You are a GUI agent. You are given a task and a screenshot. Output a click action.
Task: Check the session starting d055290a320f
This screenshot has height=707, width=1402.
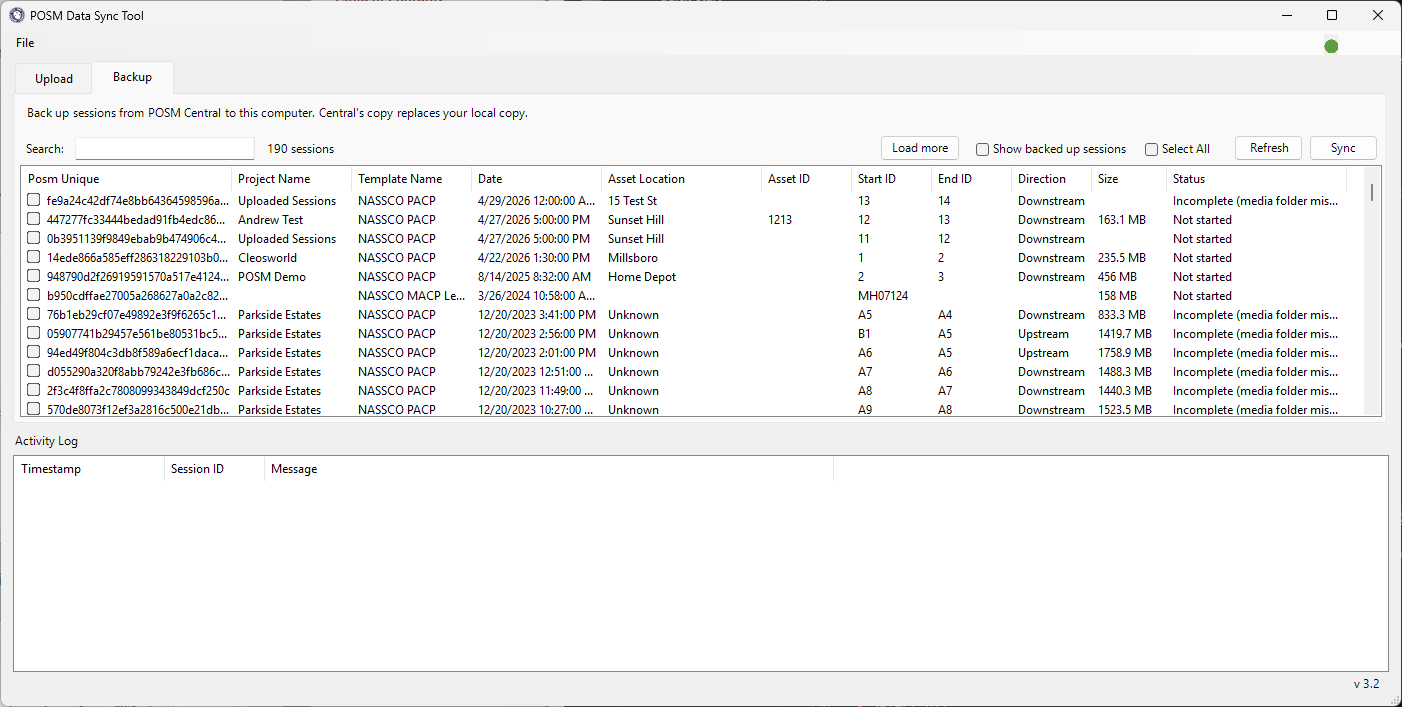(x=34, y=372)
